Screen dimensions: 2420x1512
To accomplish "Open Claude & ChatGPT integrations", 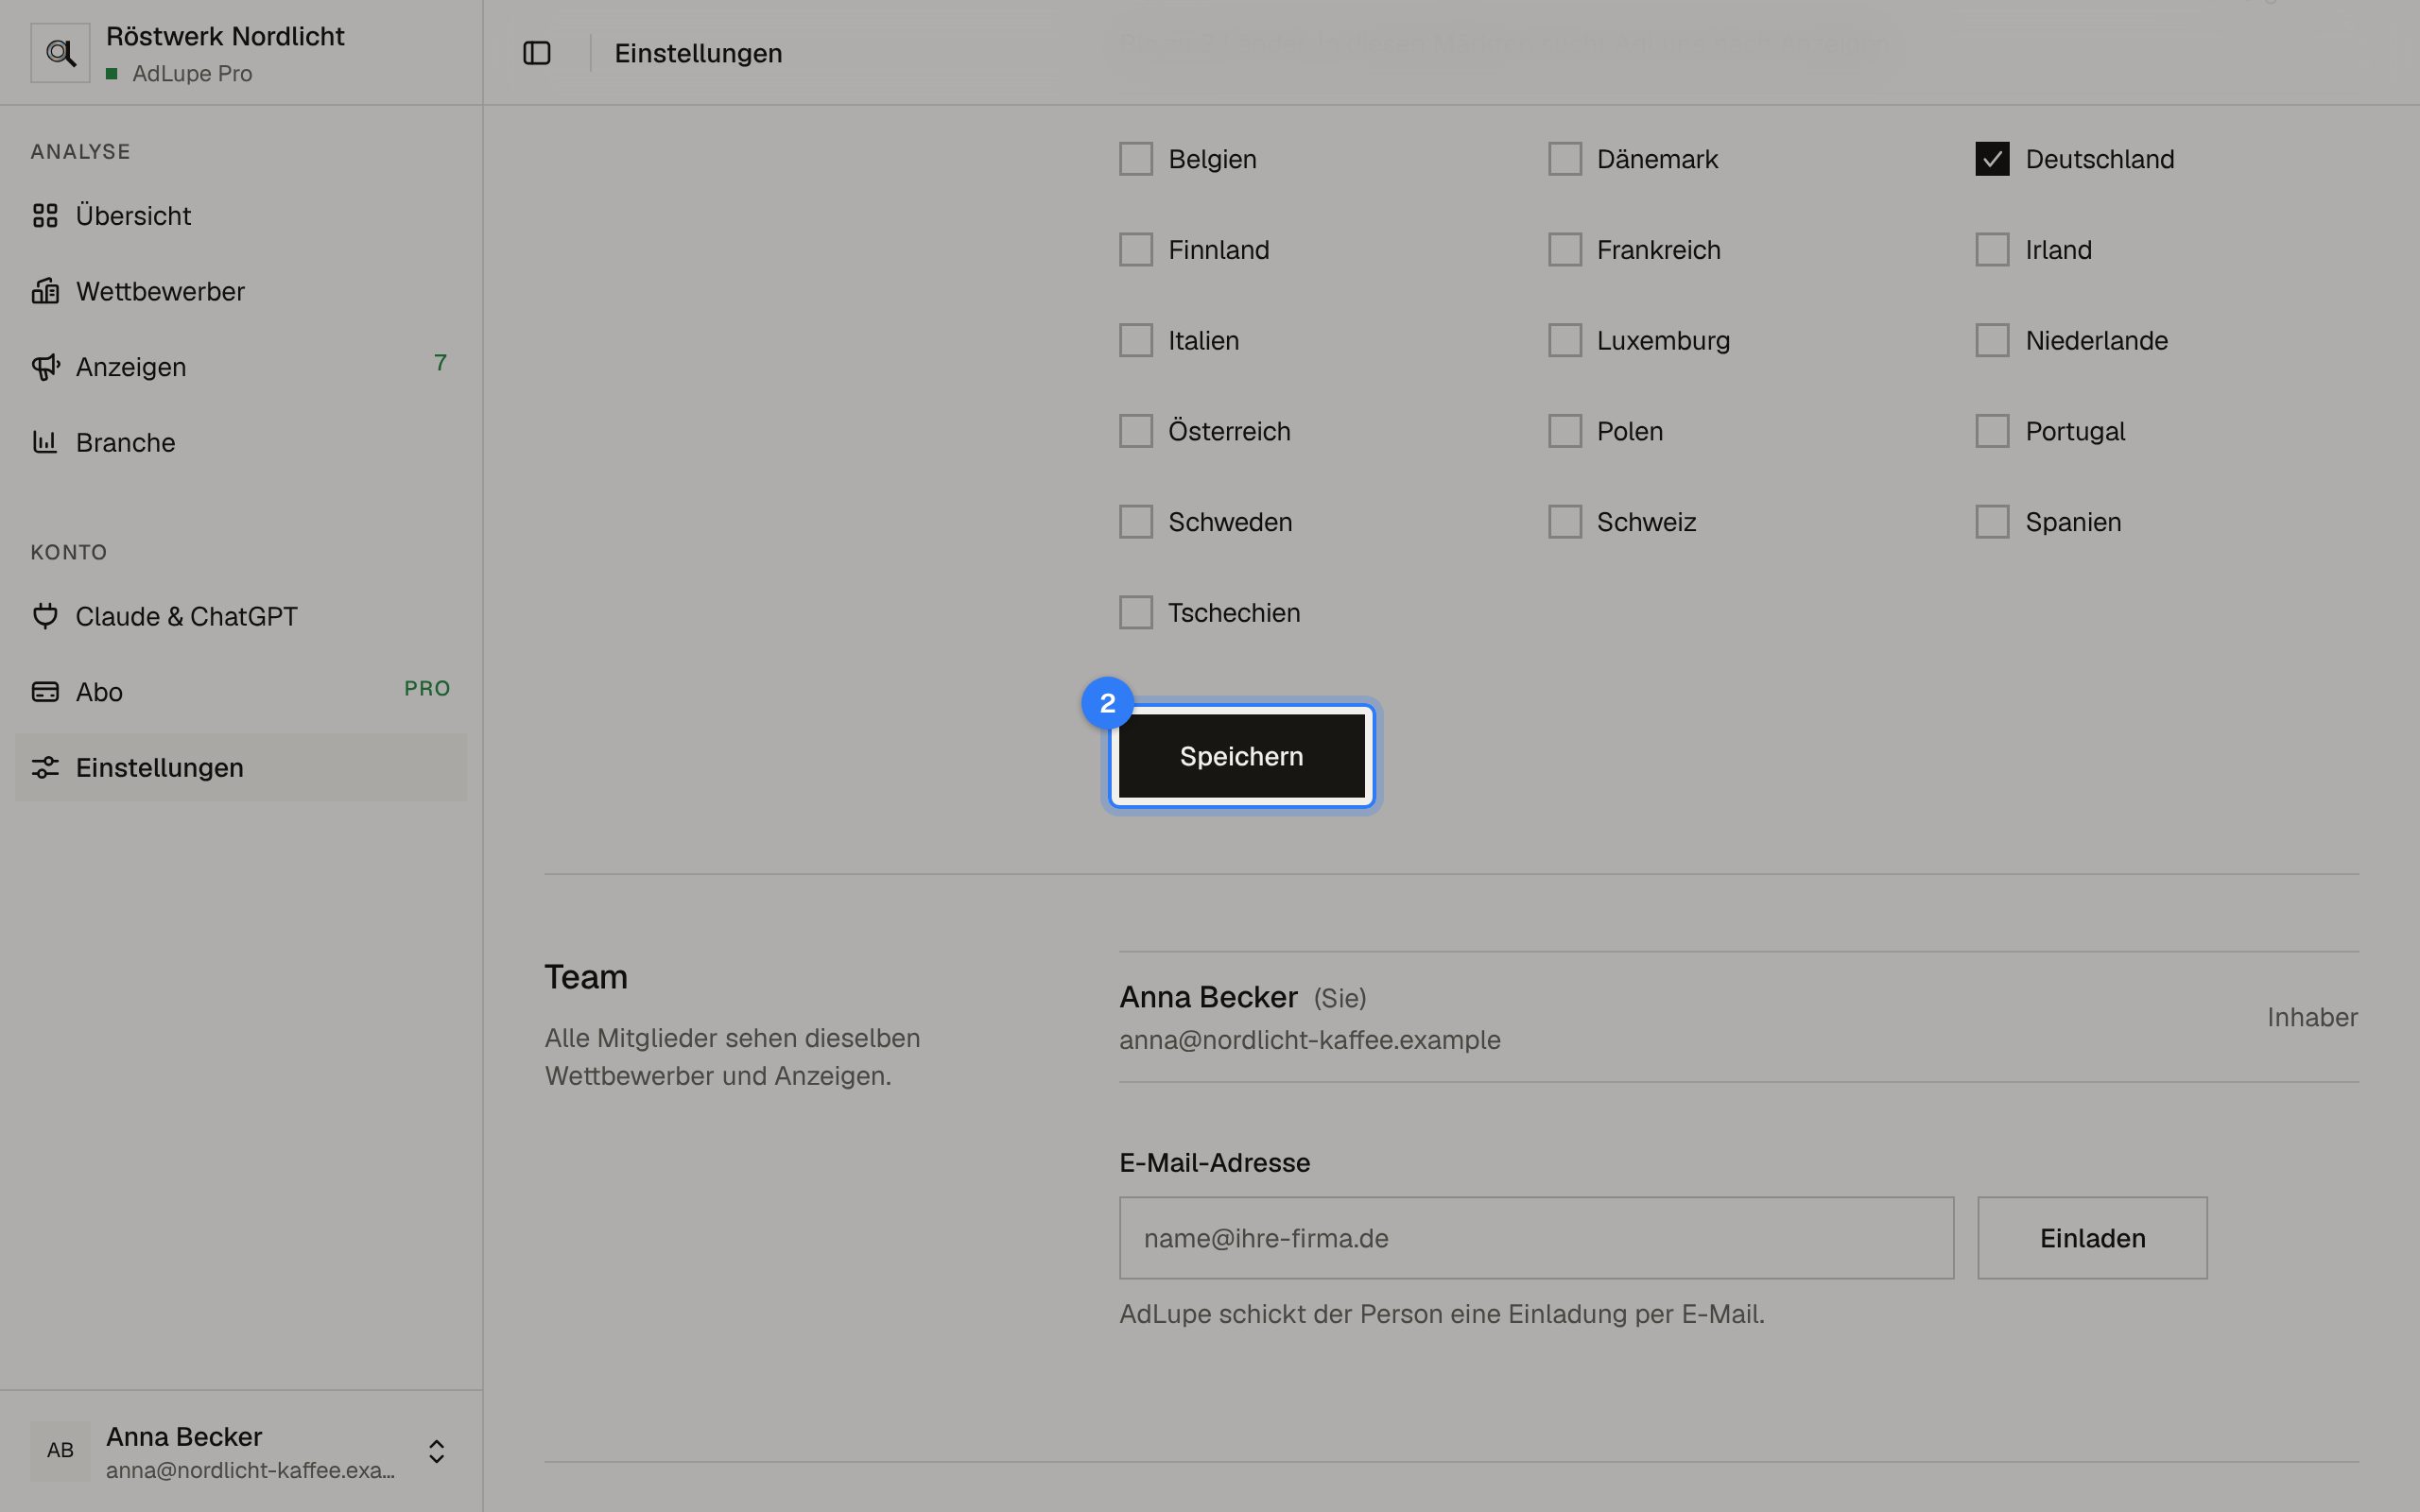I will pos(241,616).
